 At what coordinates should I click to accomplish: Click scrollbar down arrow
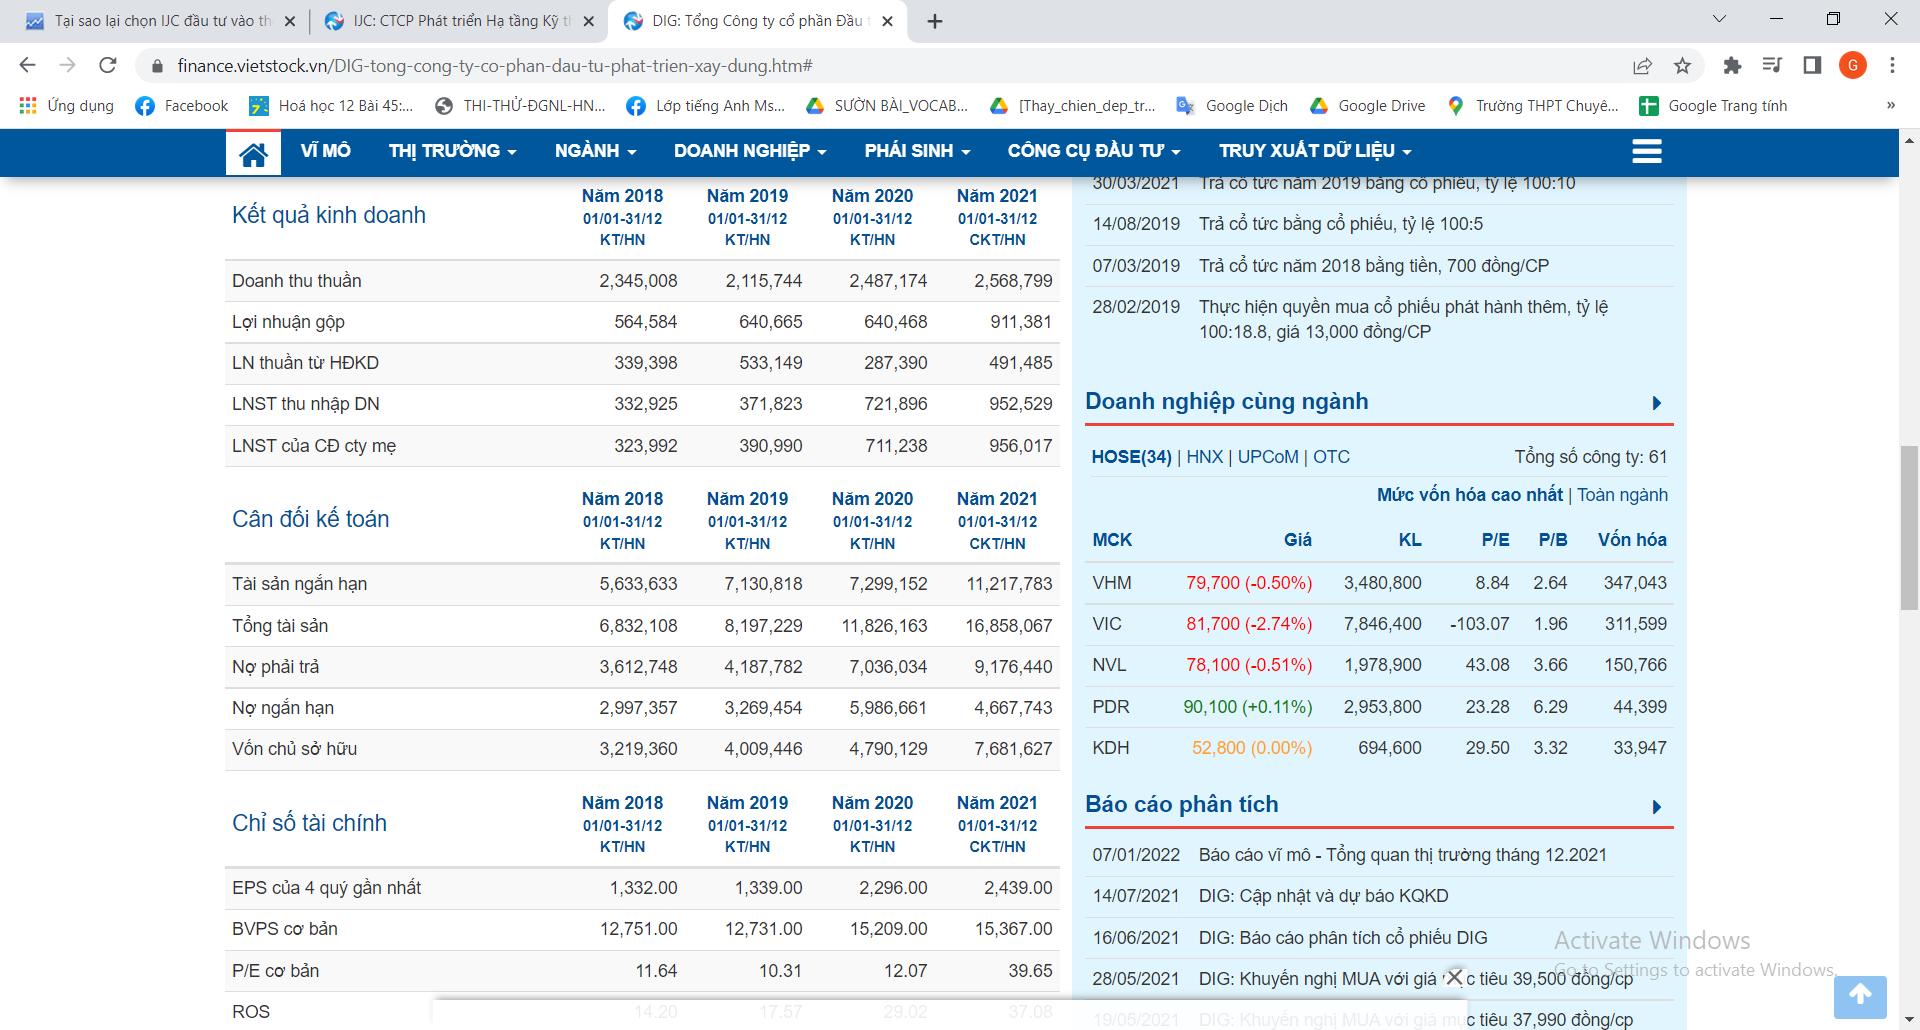click(1908, 1020)
